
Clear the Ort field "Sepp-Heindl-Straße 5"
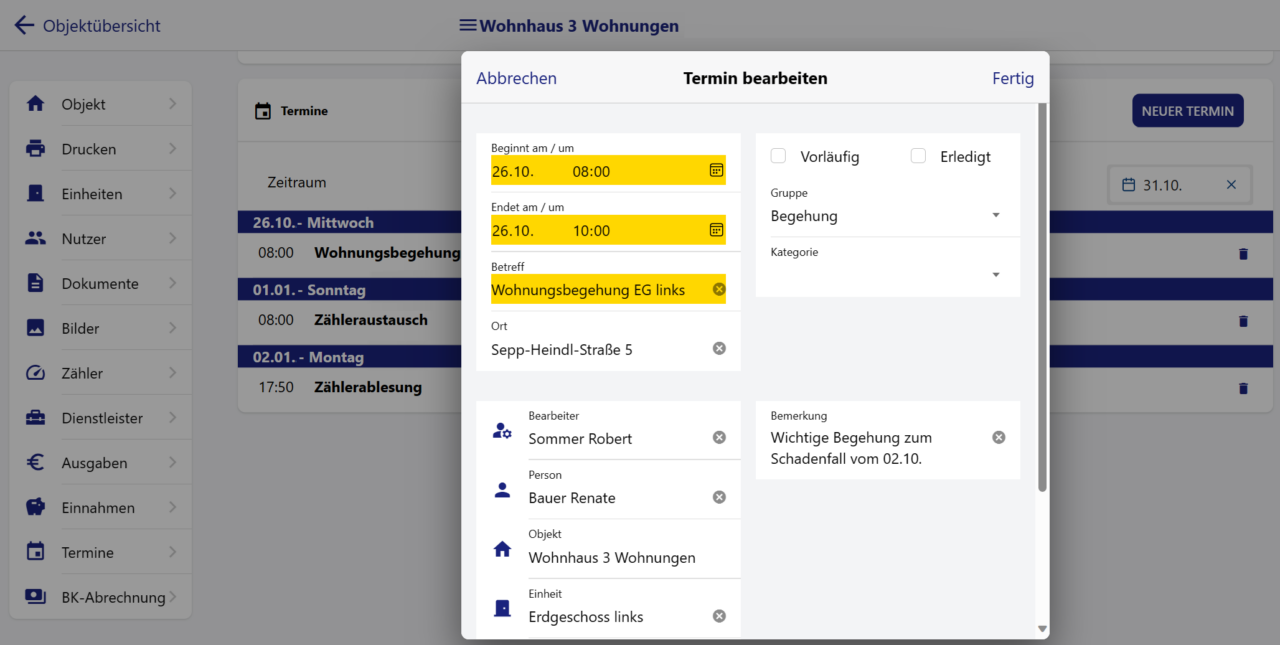(x=718, y=347)
